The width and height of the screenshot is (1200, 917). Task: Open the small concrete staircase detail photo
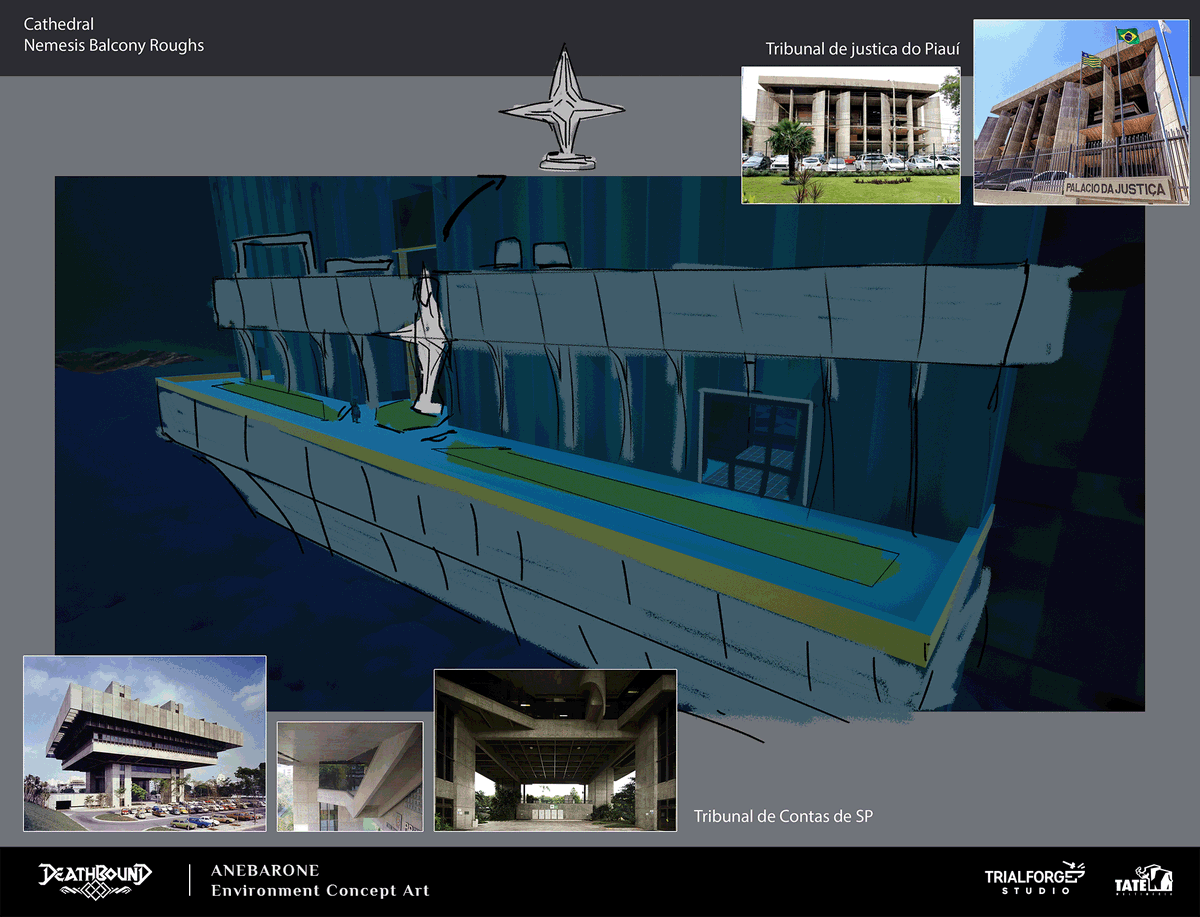click(351, 776)
